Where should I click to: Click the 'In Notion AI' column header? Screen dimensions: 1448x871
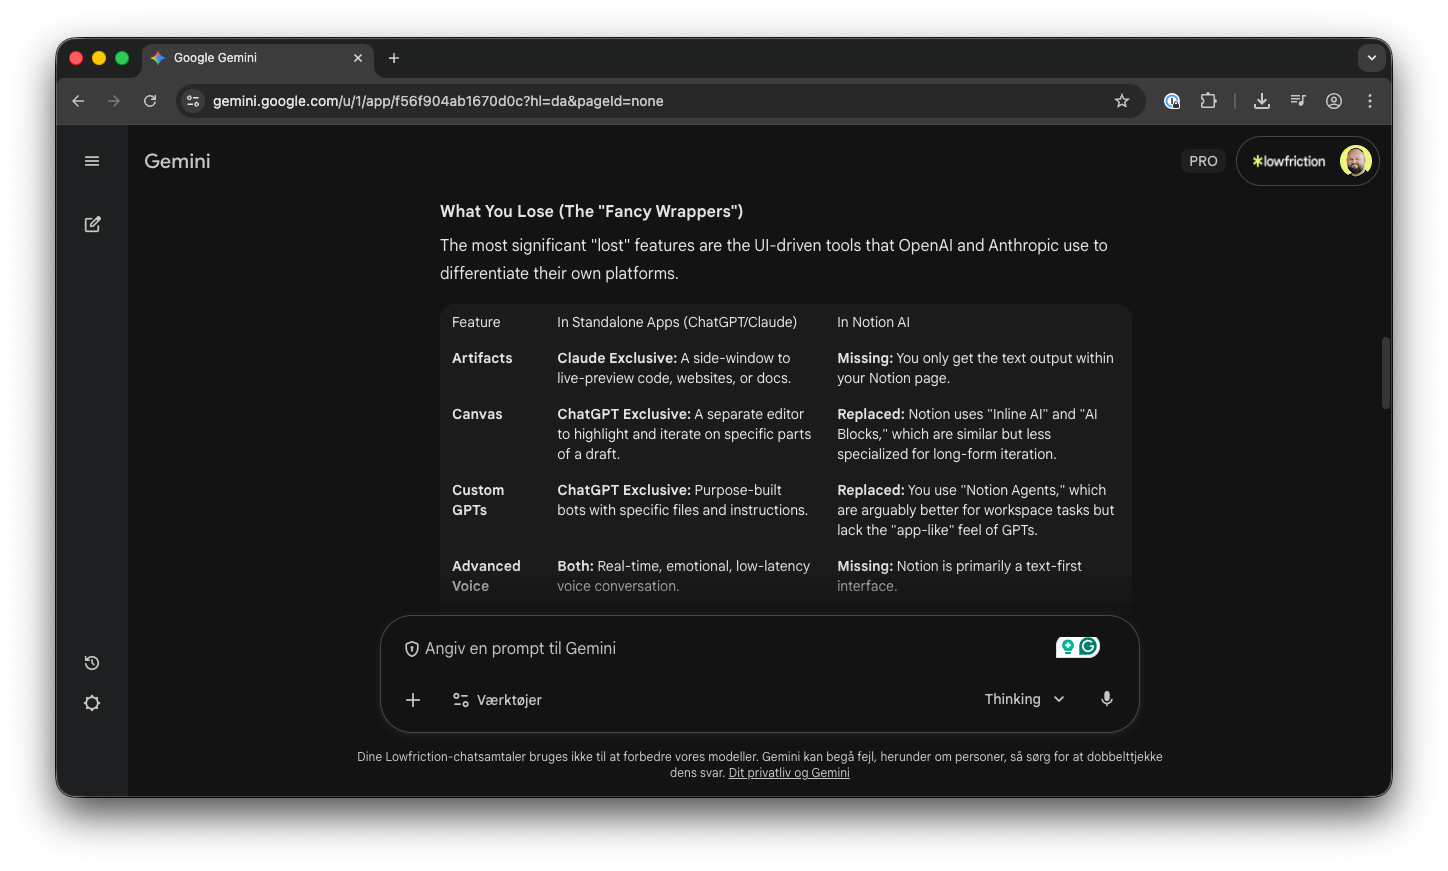[873, 322]
